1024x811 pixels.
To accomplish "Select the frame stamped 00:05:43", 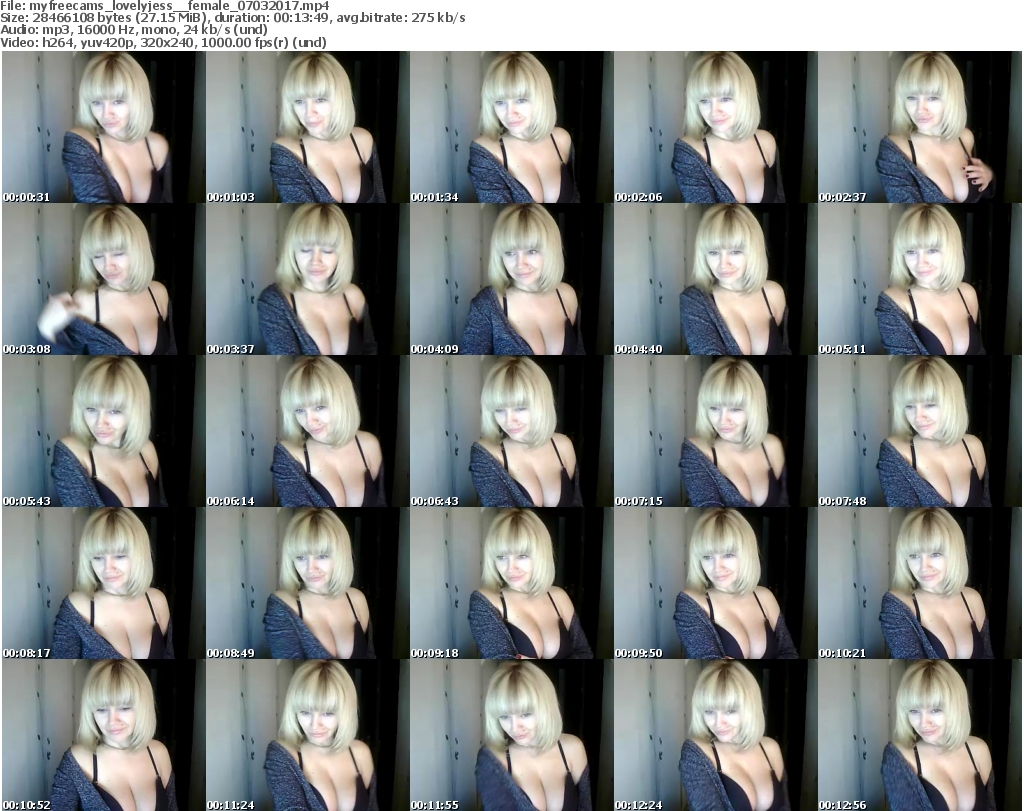I will (103, 432).
